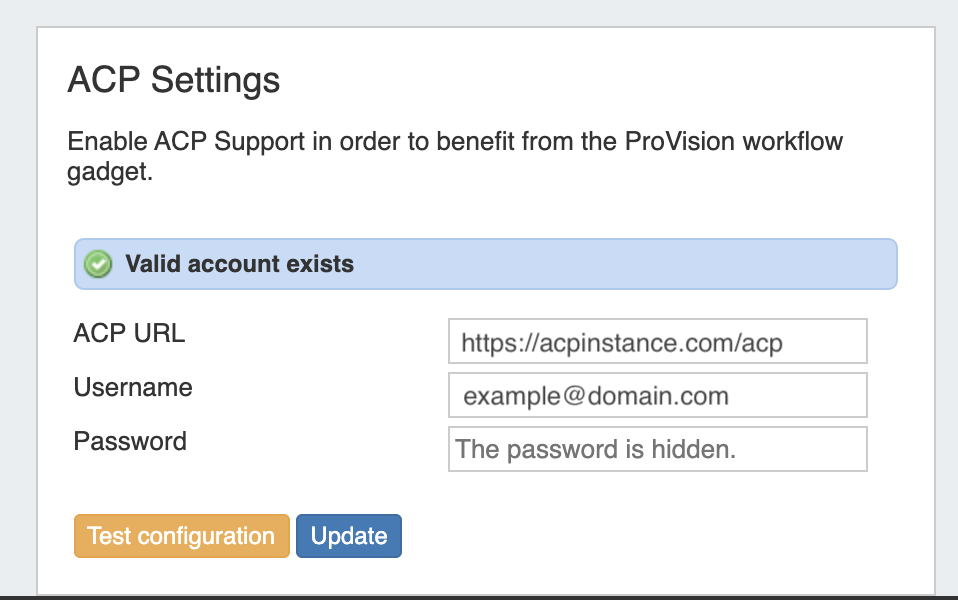The image size is (958, 600).
Task: Click The password is hidden placeholder
Action: (x=596, y=450)
